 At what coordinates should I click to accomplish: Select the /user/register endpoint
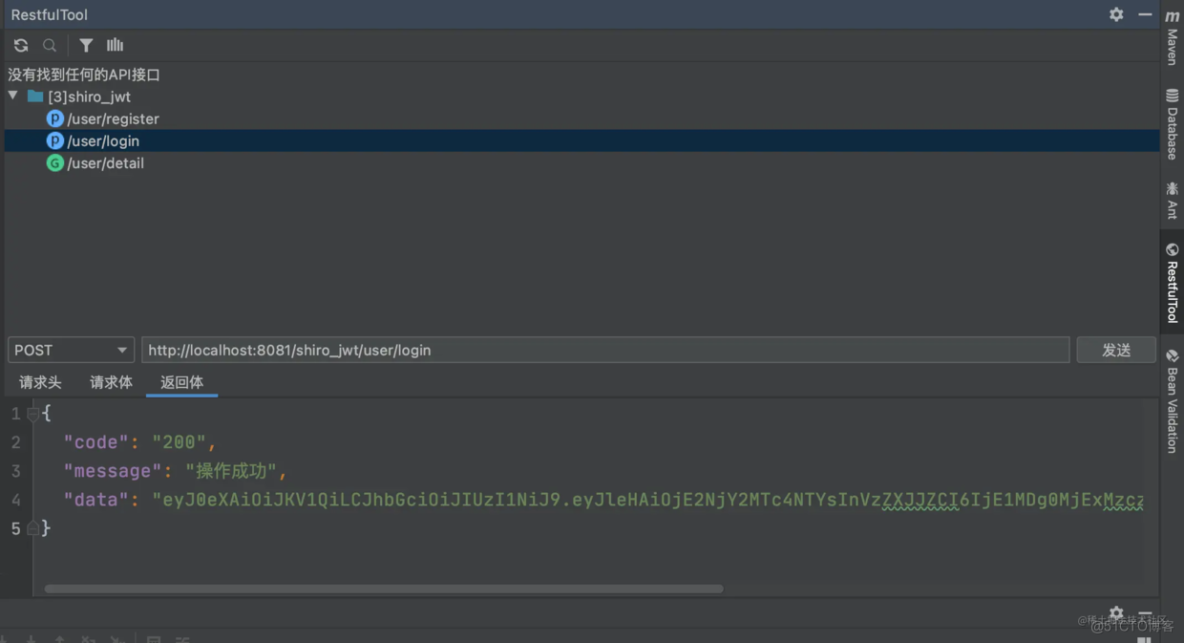(x=113, y=119)
